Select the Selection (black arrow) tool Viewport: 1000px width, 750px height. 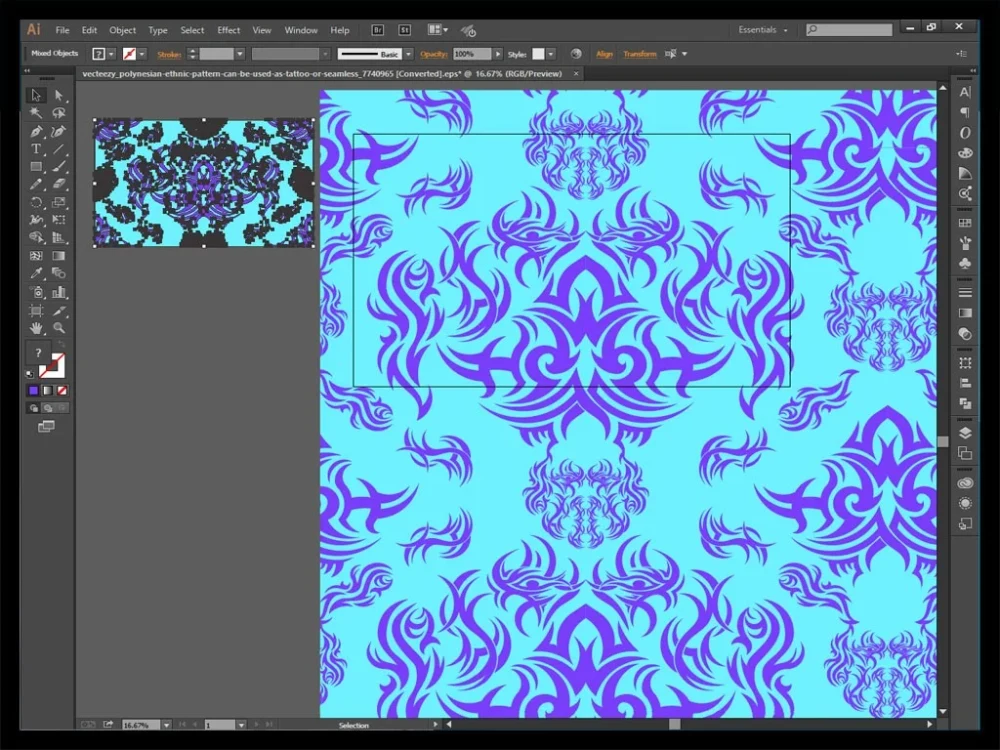pyautogui.click(x=36, y=95)
